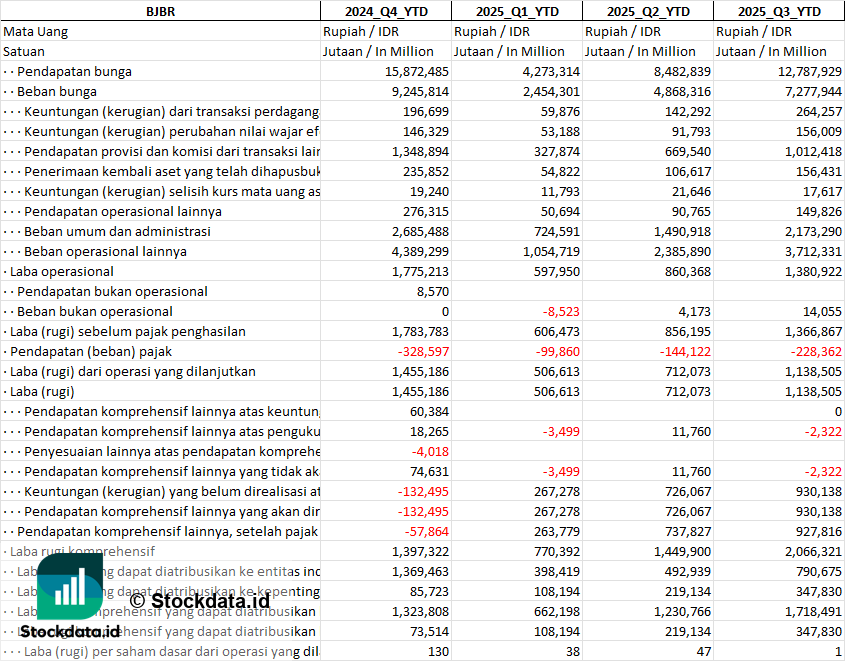Click the 2025_Q2_YTD column header
845x661 pixels.
click(x=648, y=11)
